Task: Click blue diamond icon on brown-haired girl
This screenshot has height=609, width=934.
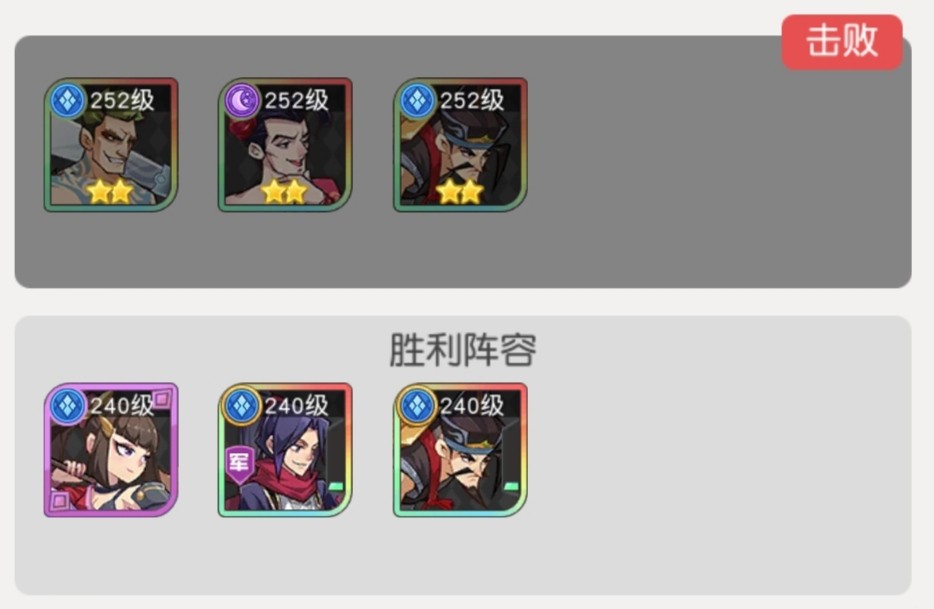Action: point(67,405)
